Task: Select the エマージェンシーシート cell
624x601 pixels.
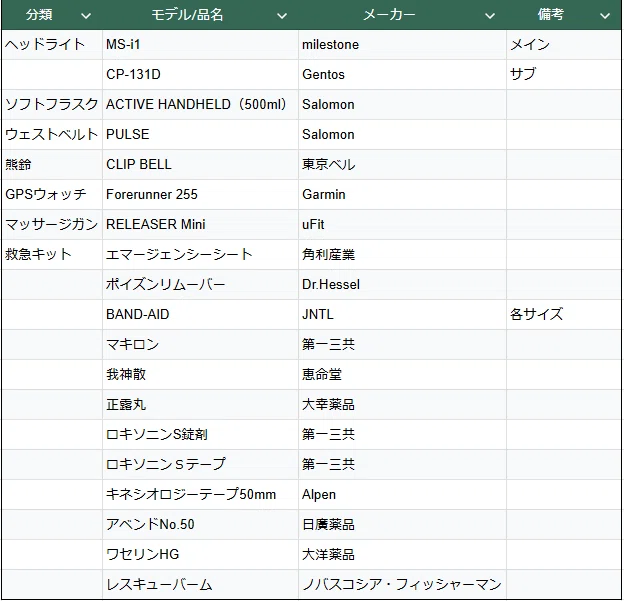Action: point(200,254)
